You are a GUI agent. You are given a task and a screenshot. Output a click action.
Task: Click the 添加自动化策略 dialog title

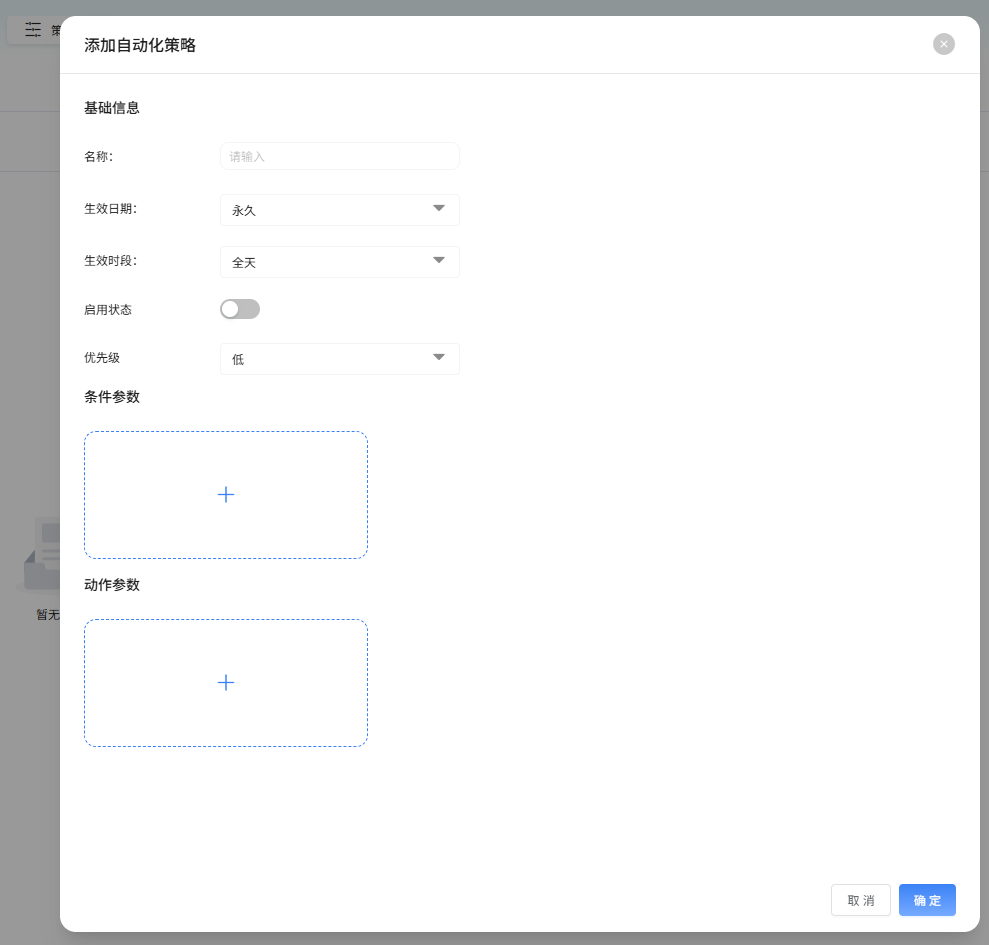[x=140, y=45]
